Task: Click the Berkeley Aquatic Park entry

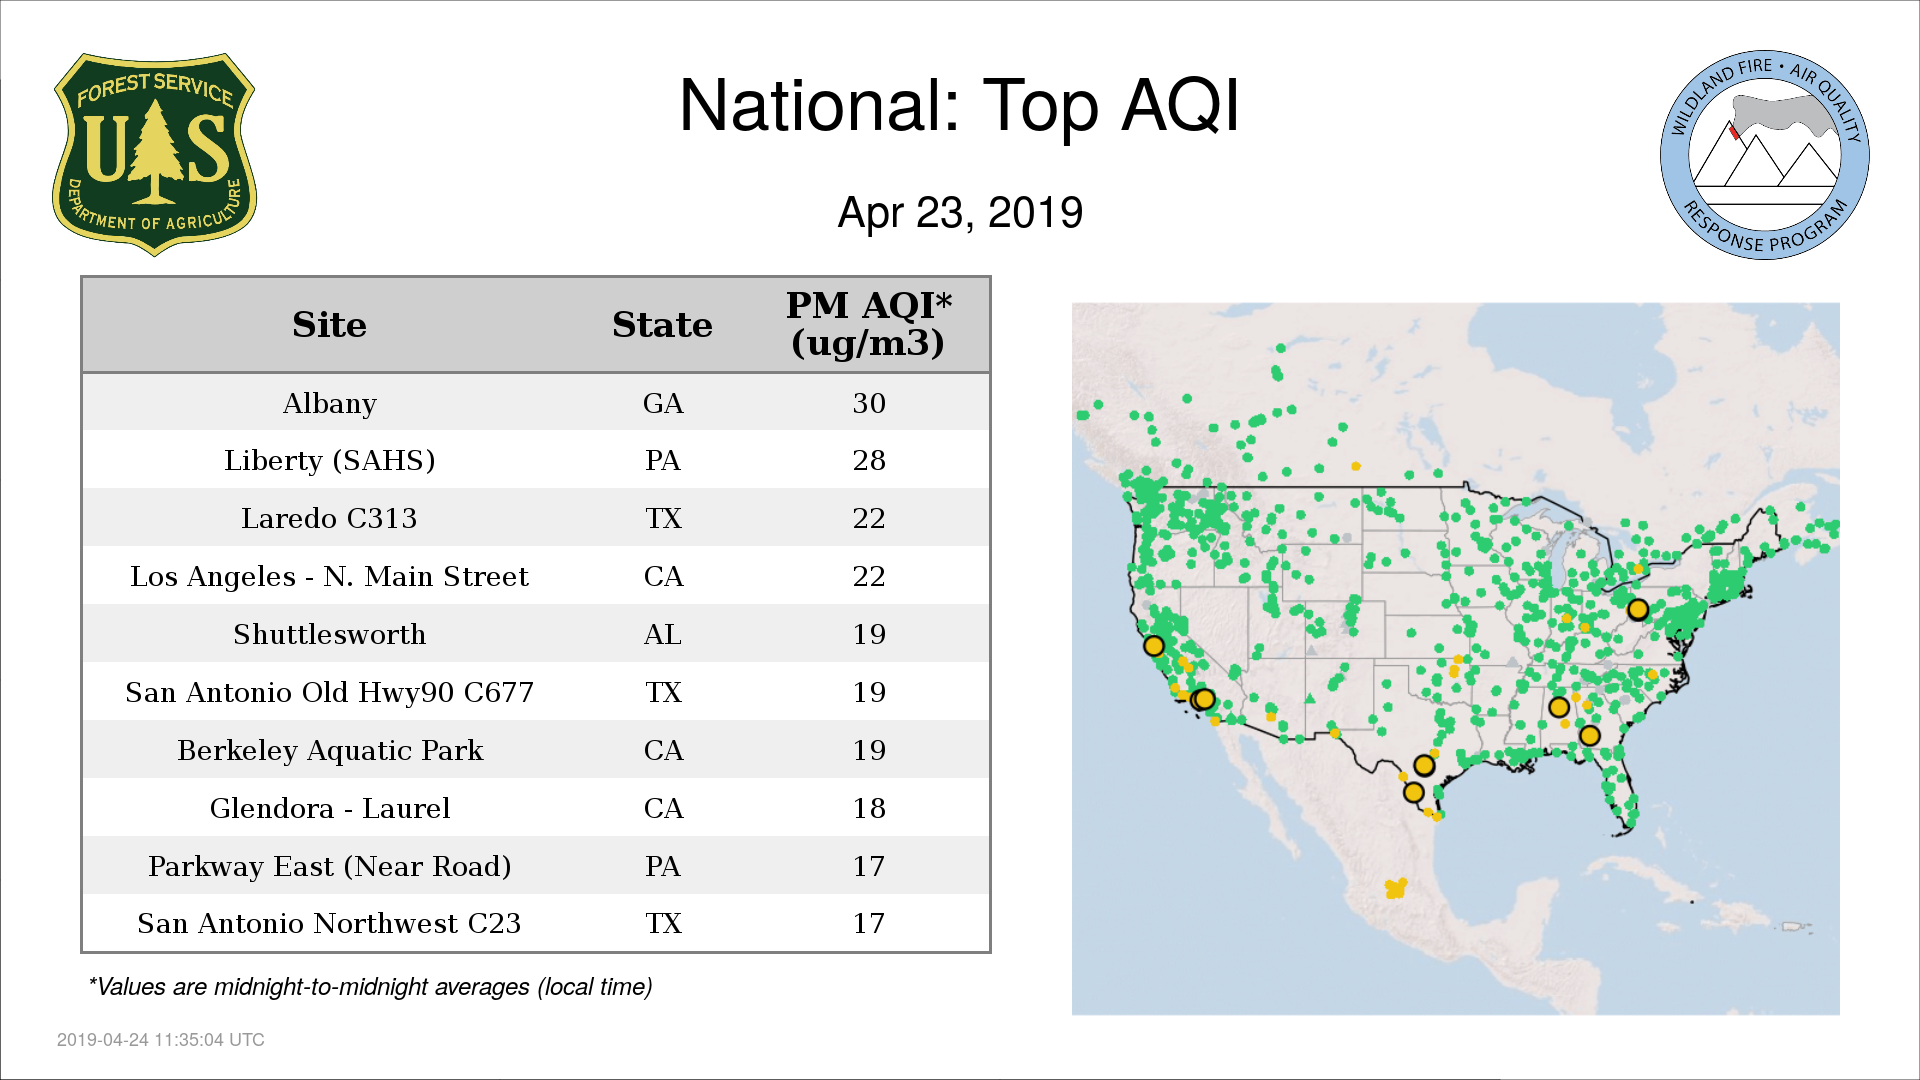Action: point(330,750)
